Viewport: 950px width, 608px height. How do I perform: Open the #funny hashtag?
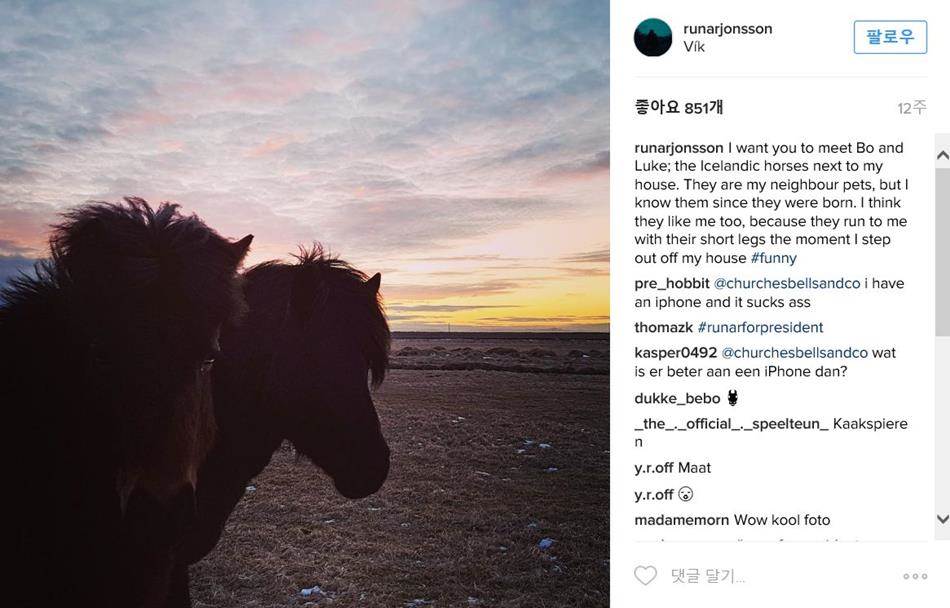click(775, 257)
